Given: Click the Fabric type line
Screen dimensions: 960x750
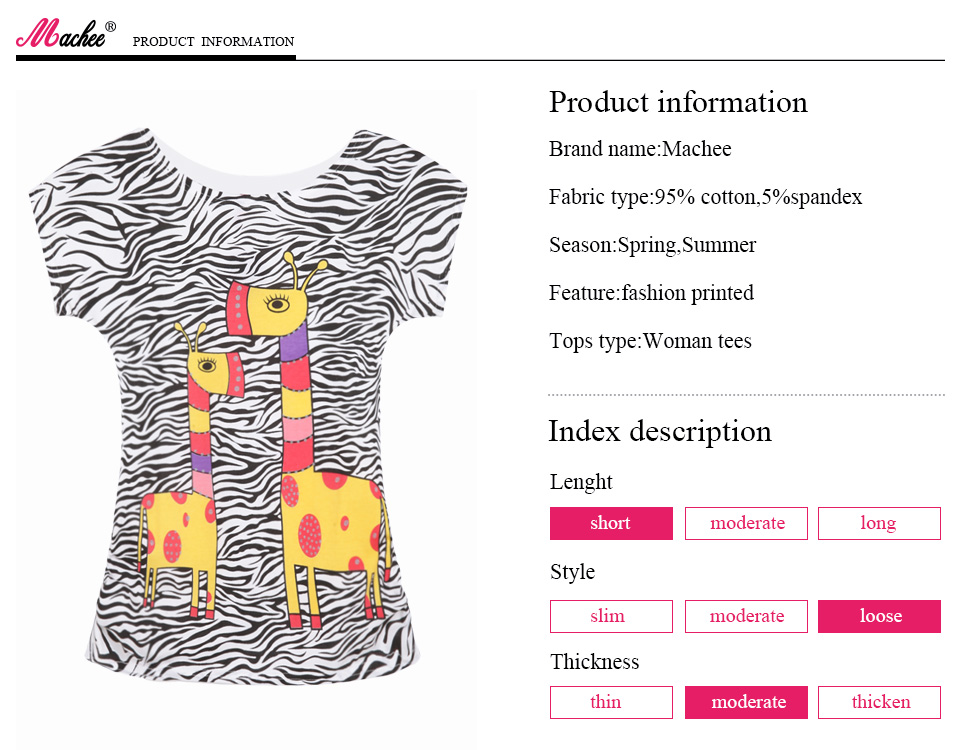Looking at the screenshot, I should point(705,197).
